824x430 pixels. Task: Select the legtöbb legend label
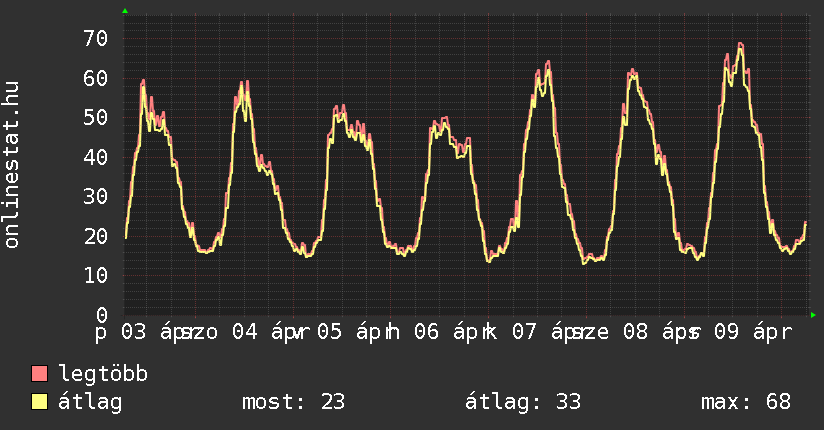(x=104, y=374)
